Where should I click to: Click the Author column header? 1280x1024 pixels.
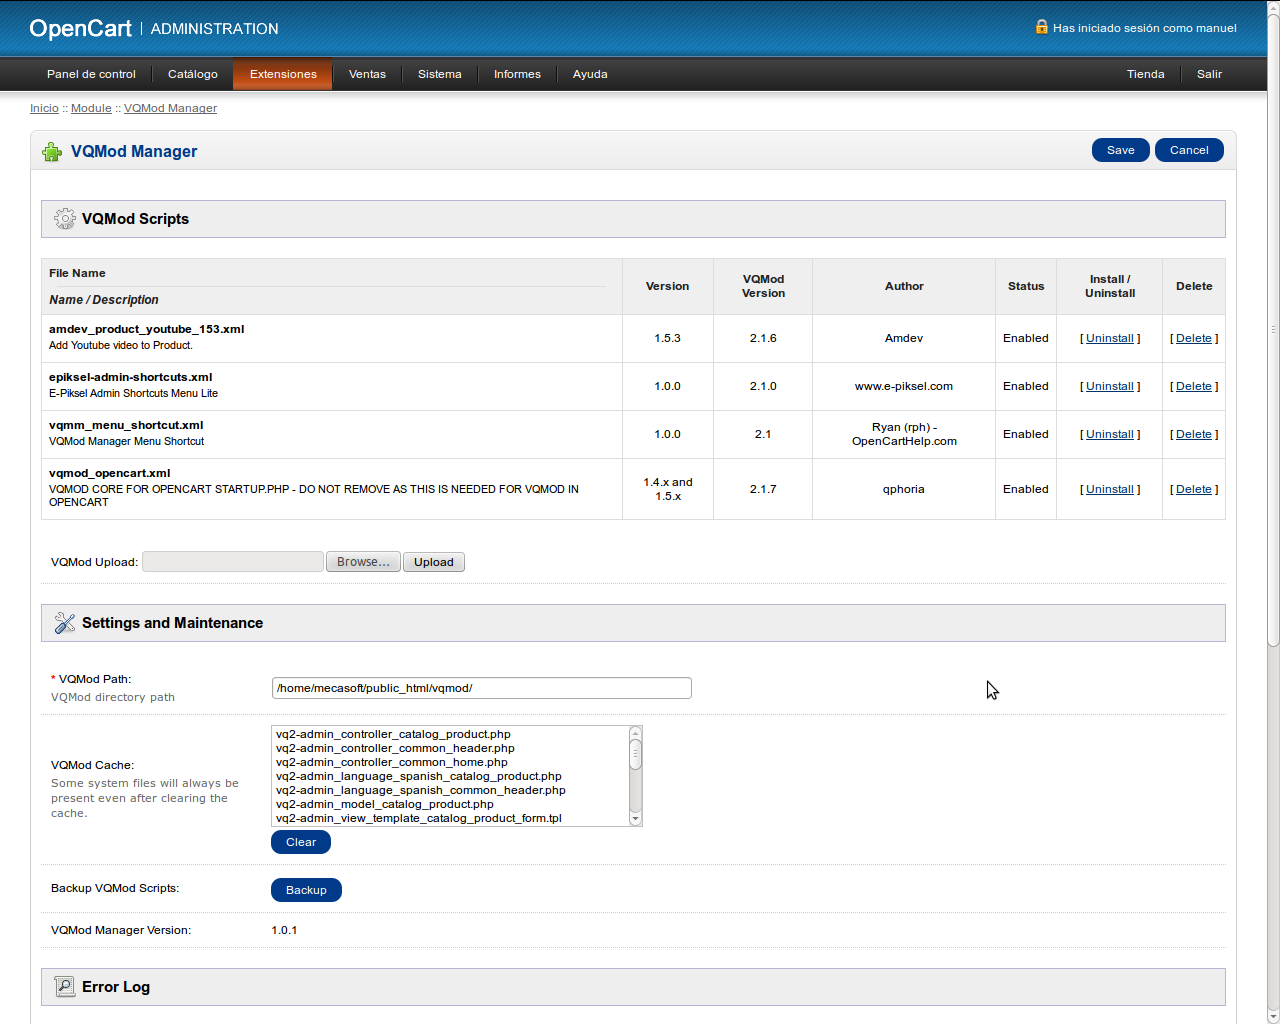pyautogui.click(x=904, y=286)
